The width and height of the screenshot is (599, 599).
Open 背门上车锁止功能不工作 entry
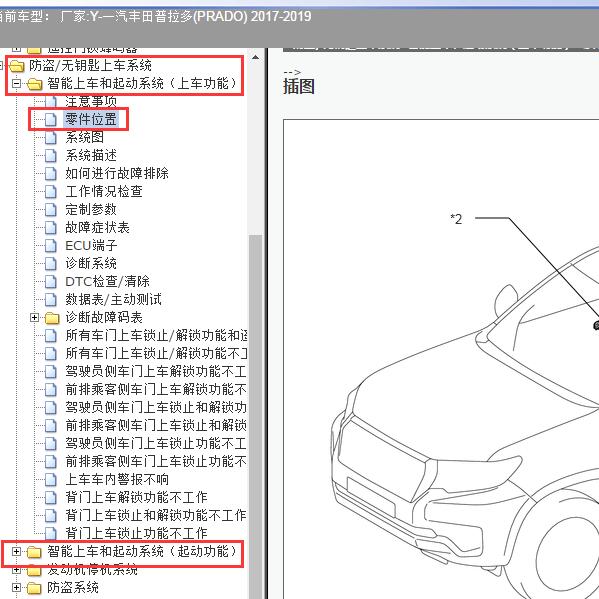point(136,533)
